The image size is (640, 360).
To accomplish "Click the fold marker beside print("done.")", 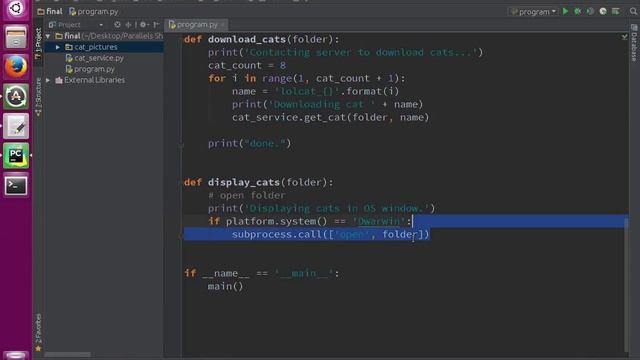I will coord(181,145).
